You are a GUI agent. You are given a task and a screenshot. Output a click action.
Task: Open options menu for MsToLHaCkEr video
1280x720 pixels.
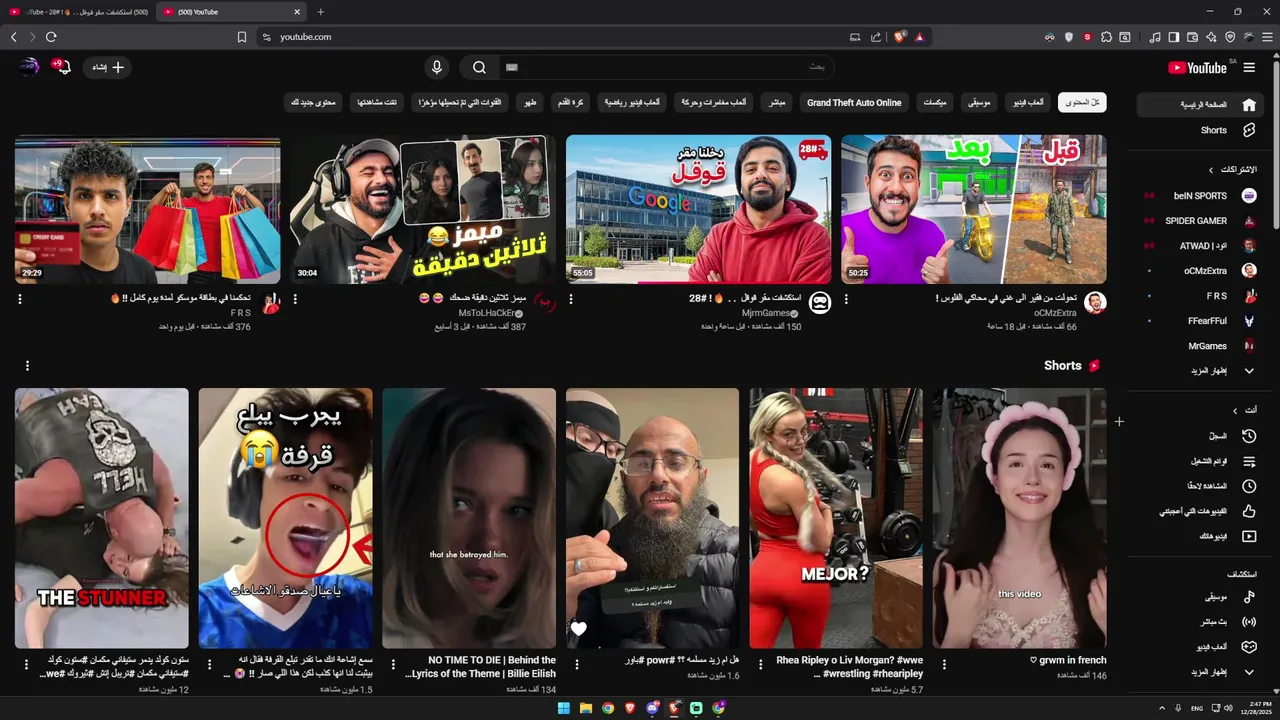pyautogui.click(x=295, y=299)
